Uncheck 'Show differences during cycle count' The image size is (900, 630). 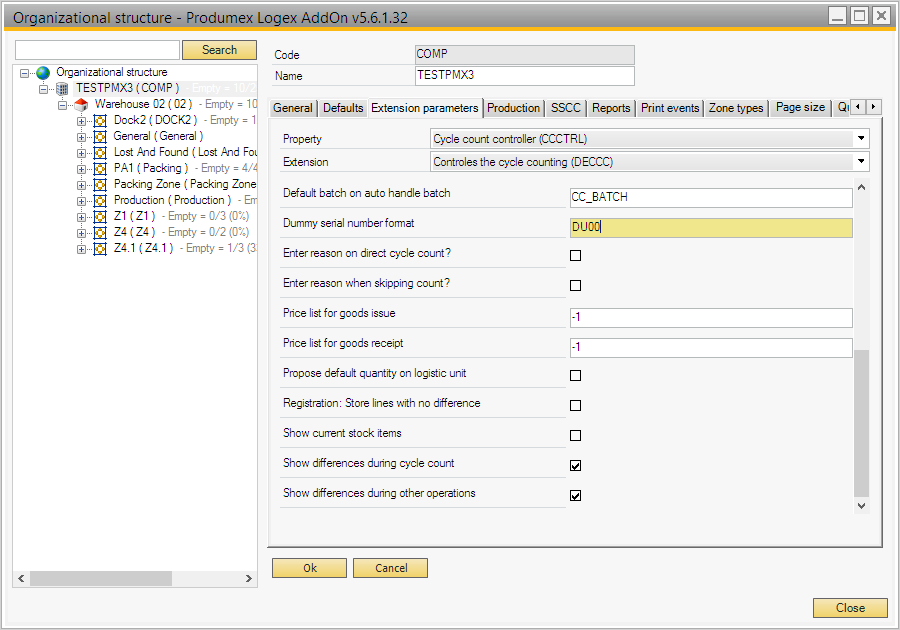[x=575, y=466]
